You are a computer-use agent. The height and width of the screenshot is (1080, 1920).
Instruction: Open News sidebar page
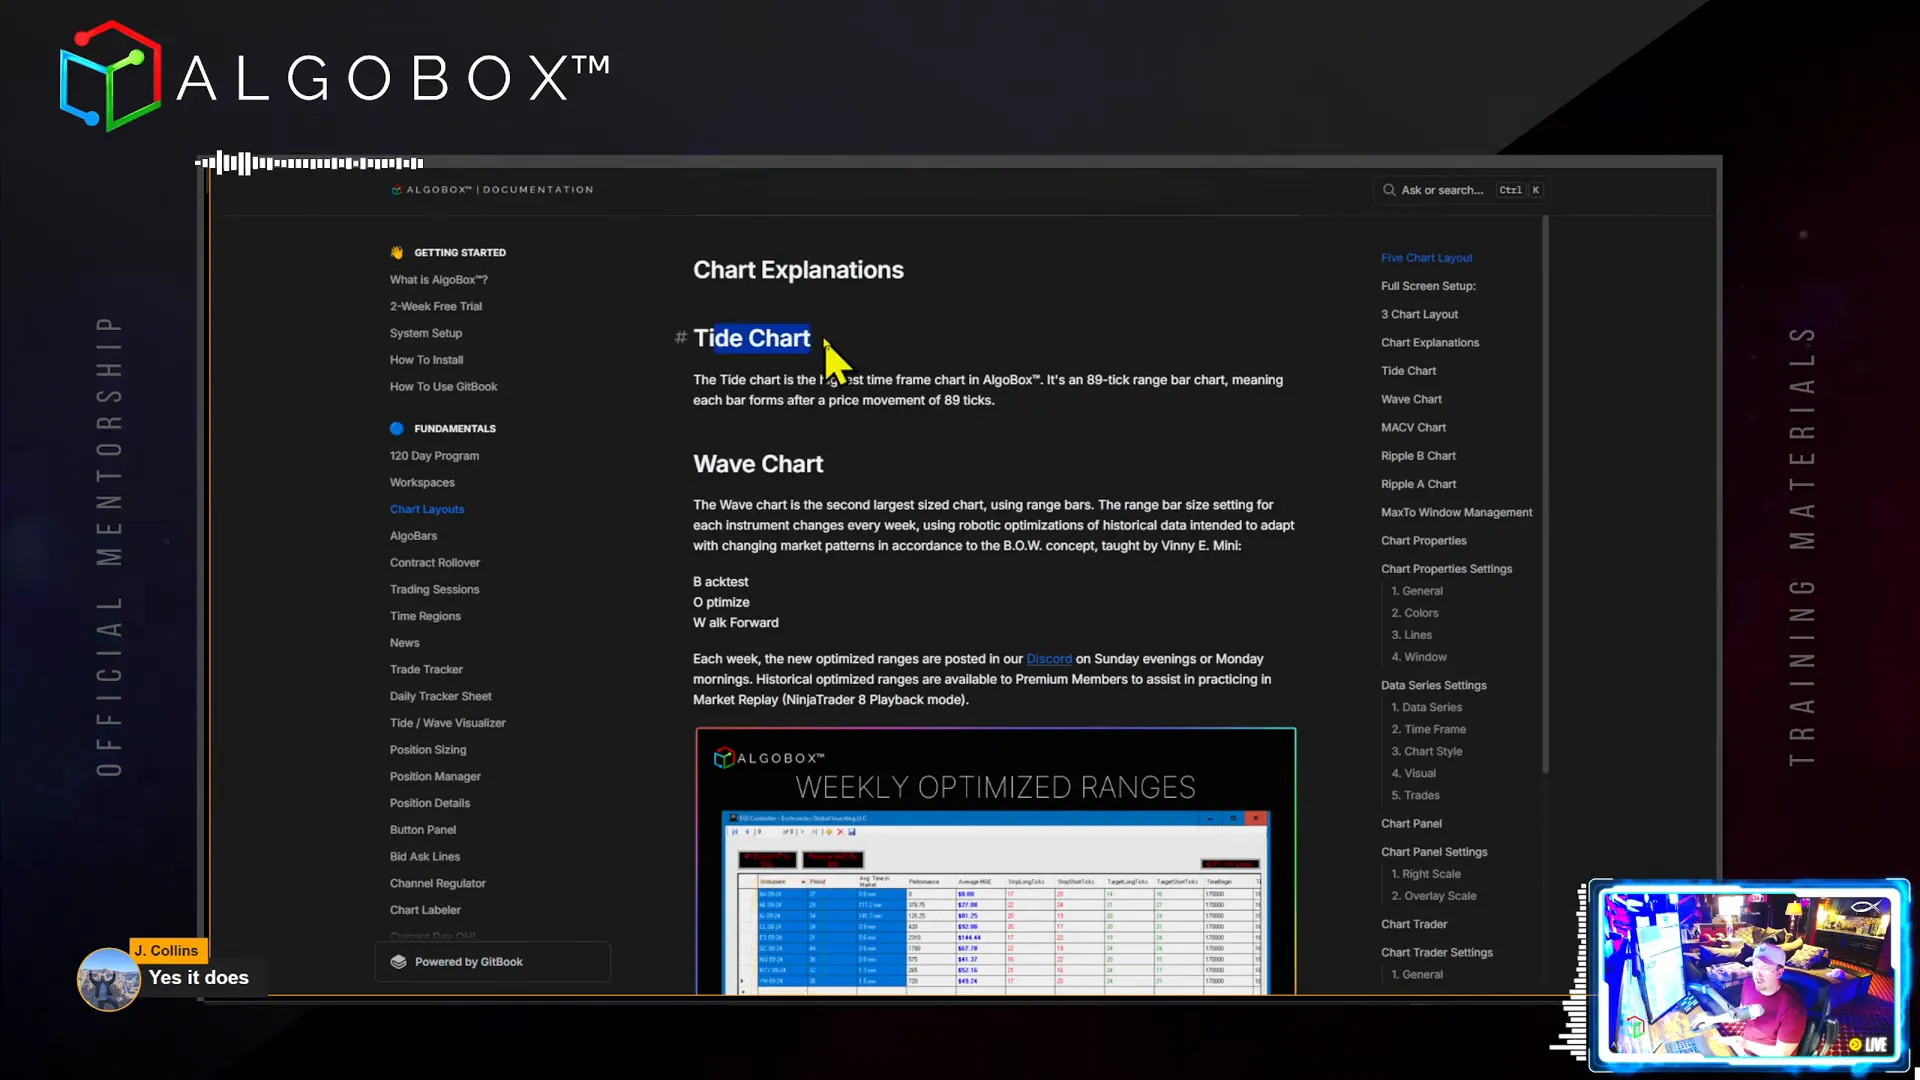pyautogui.click(x=405, y=643)
